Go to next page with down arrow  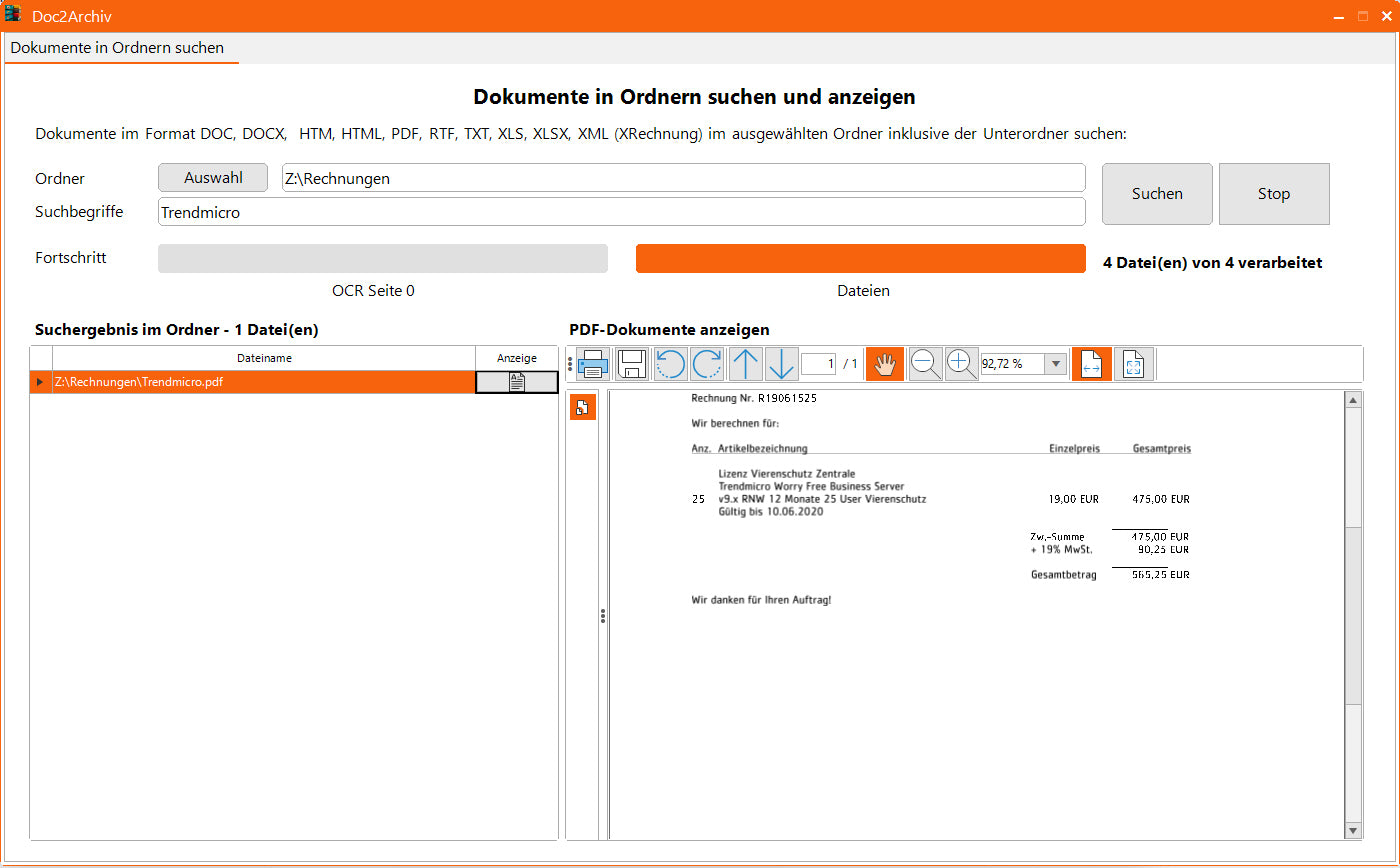pyautogui.click(x=781, y=364)
